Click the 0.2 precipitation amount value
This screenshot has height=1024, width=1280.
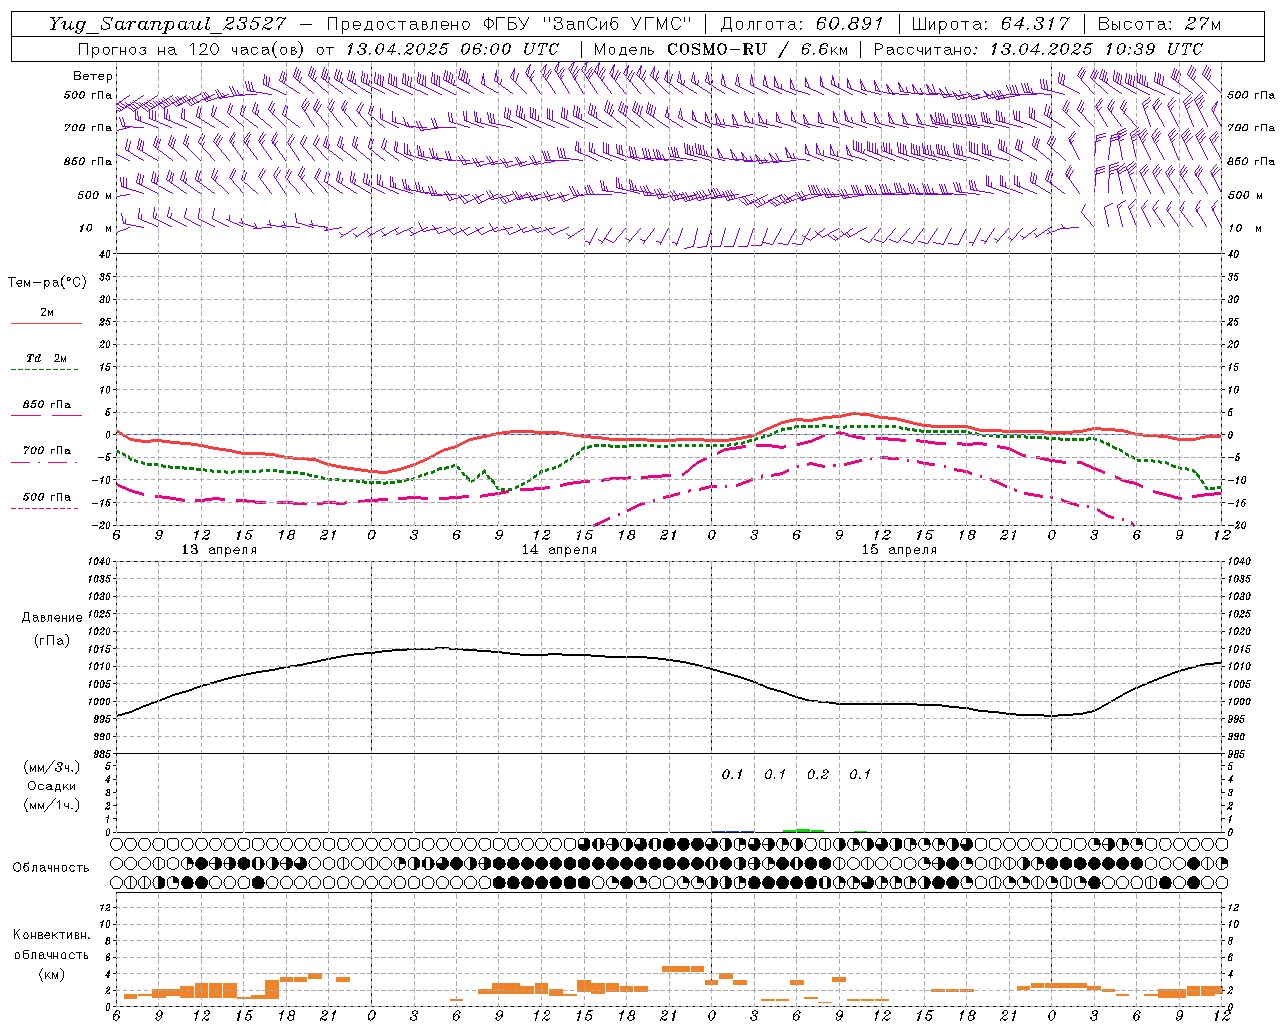pyautogui.click(x=818, y=774)
